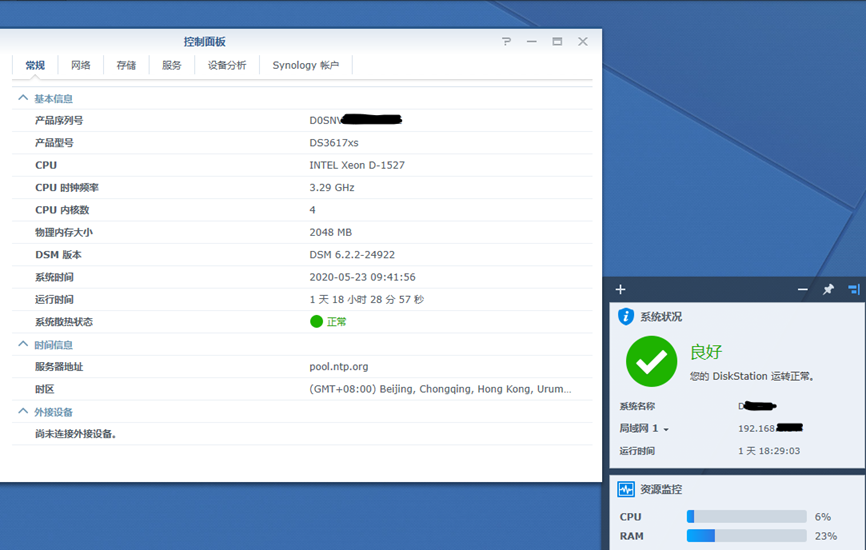This screenshot has height=550, width=866.
Task: Open the 局域网 1 dropdown
Action: point(666,429)
